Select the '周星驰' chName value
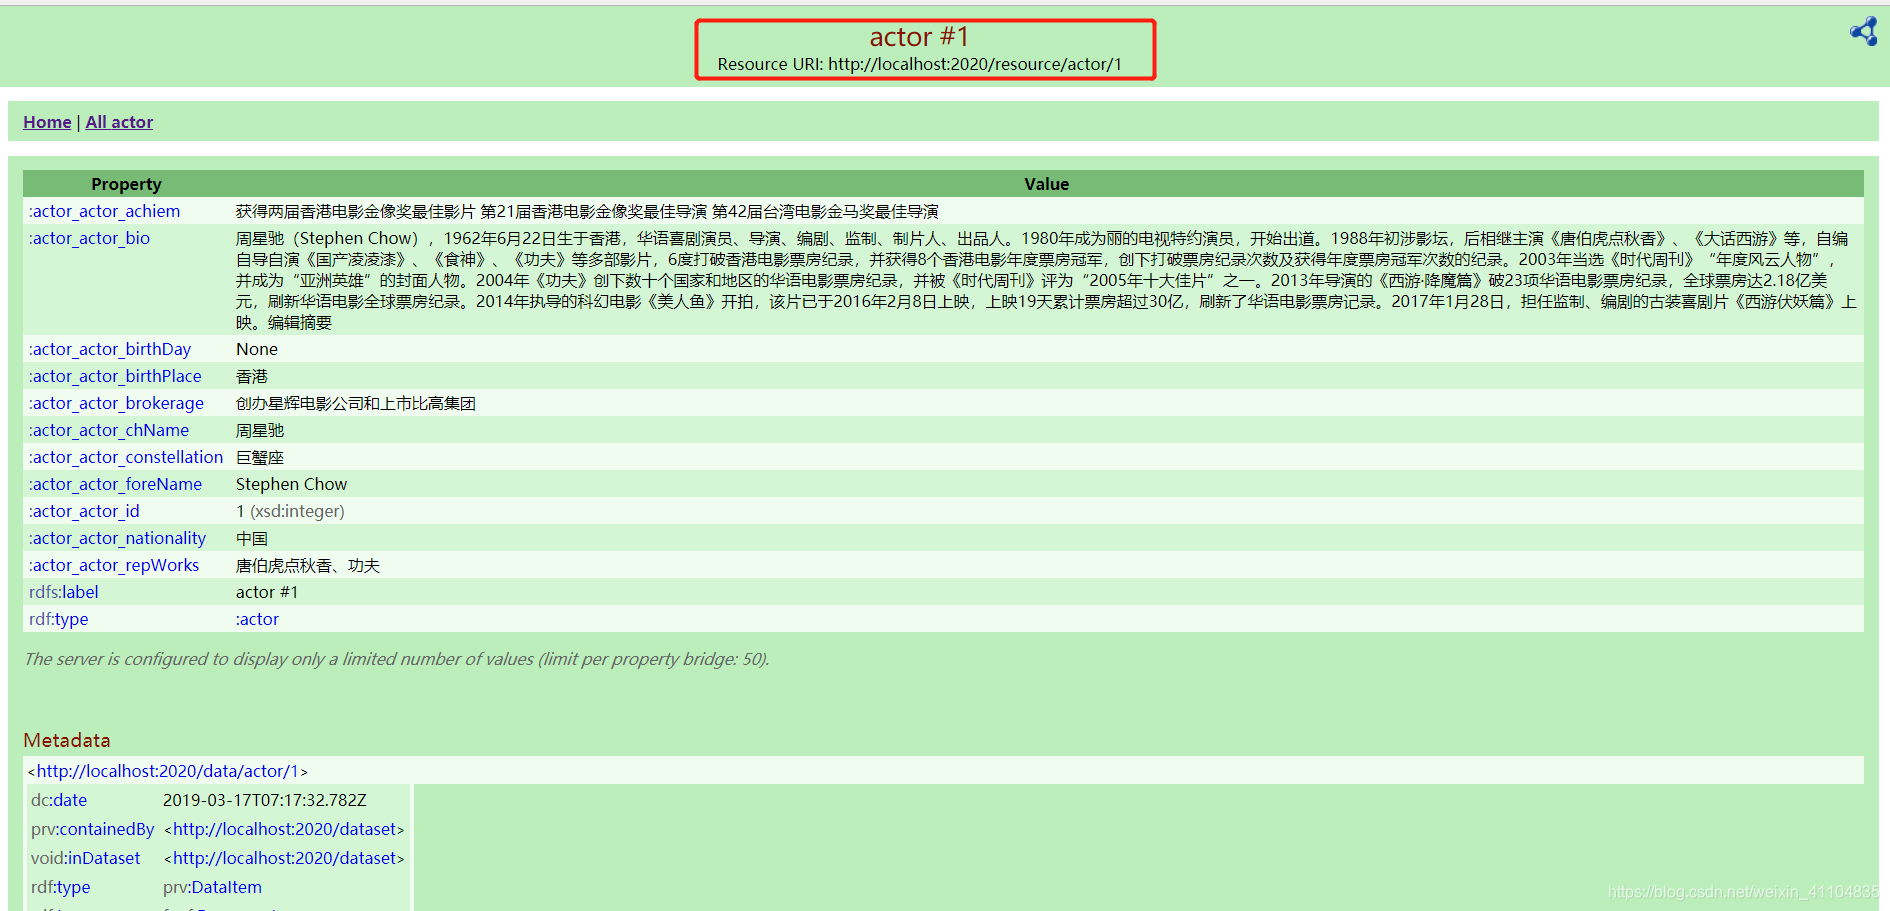The height and width of the screenshot is (911, 1890). [260, 430]
